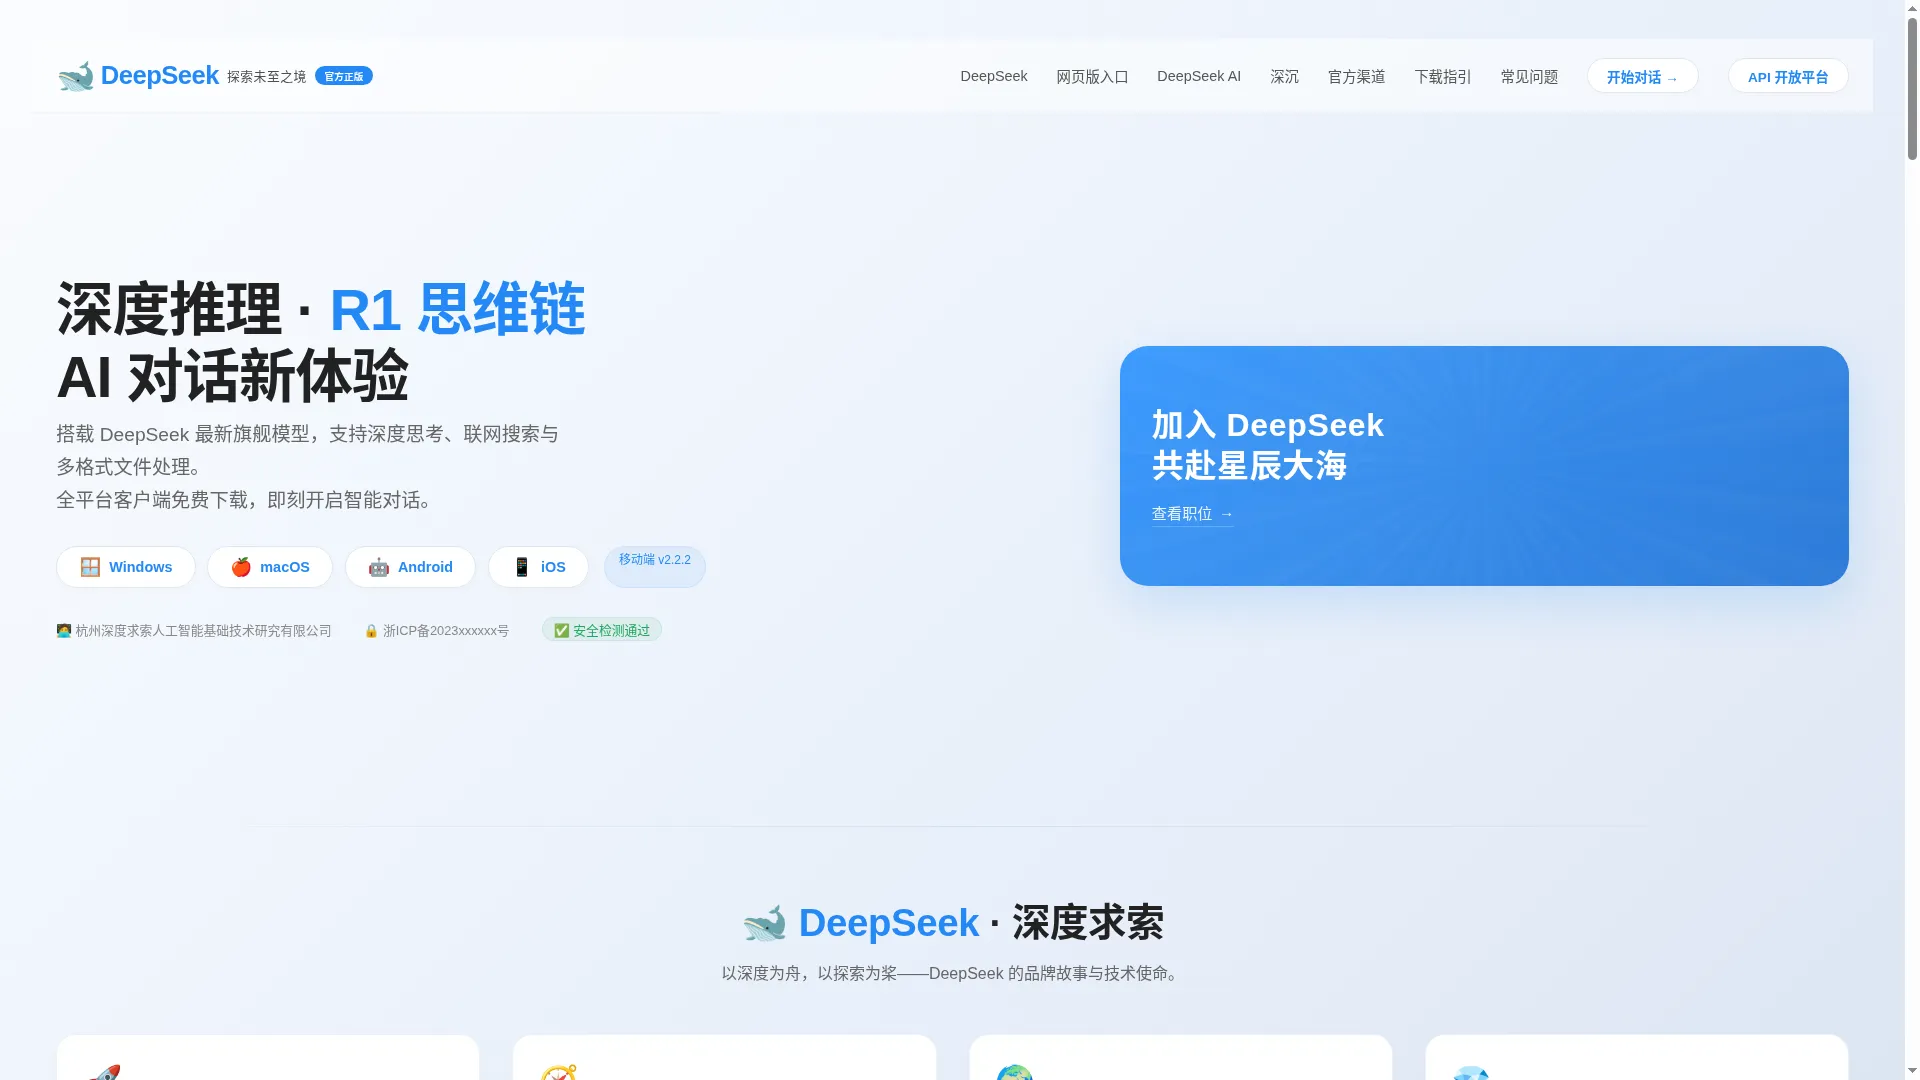Click the lock icon beside ICP number
This screenshot has height=1080, width=1920.
point(371,631)
